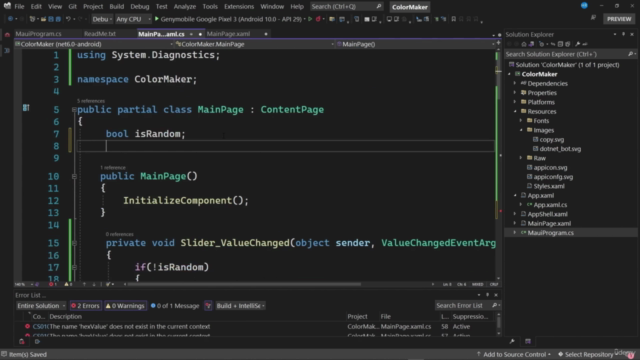Click the Description column header

66,316
